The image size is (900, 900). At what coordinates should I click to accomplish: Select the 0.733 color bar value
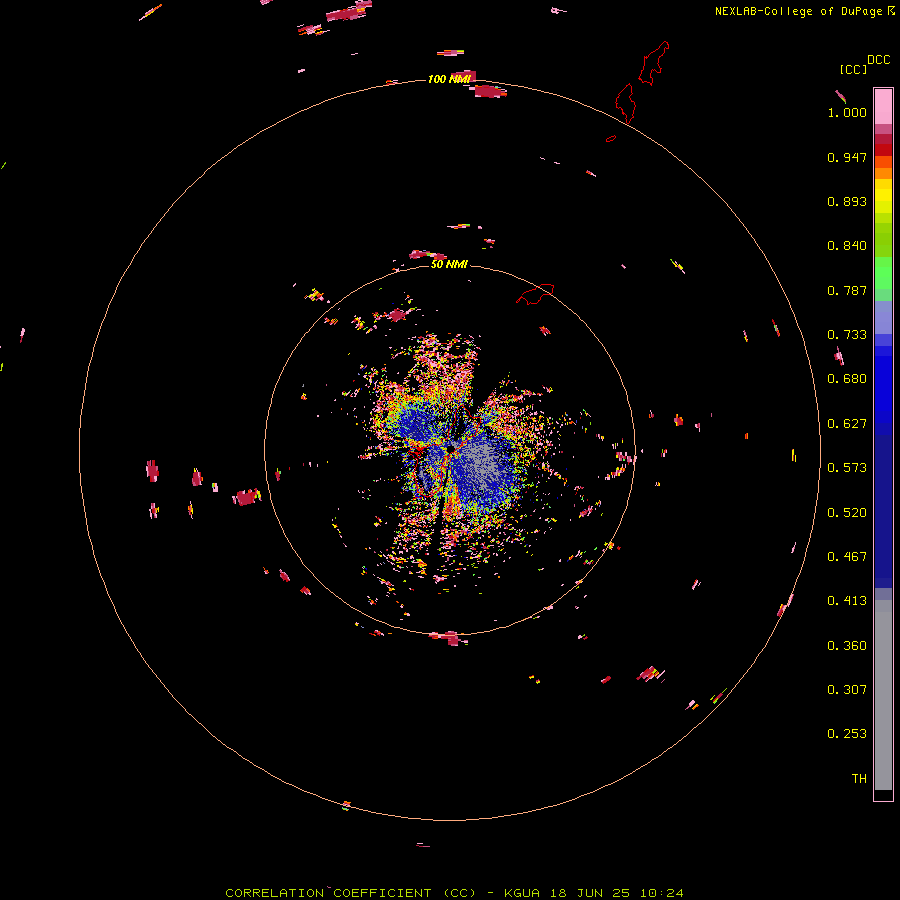pyautogui.click(x=847, y=335)
